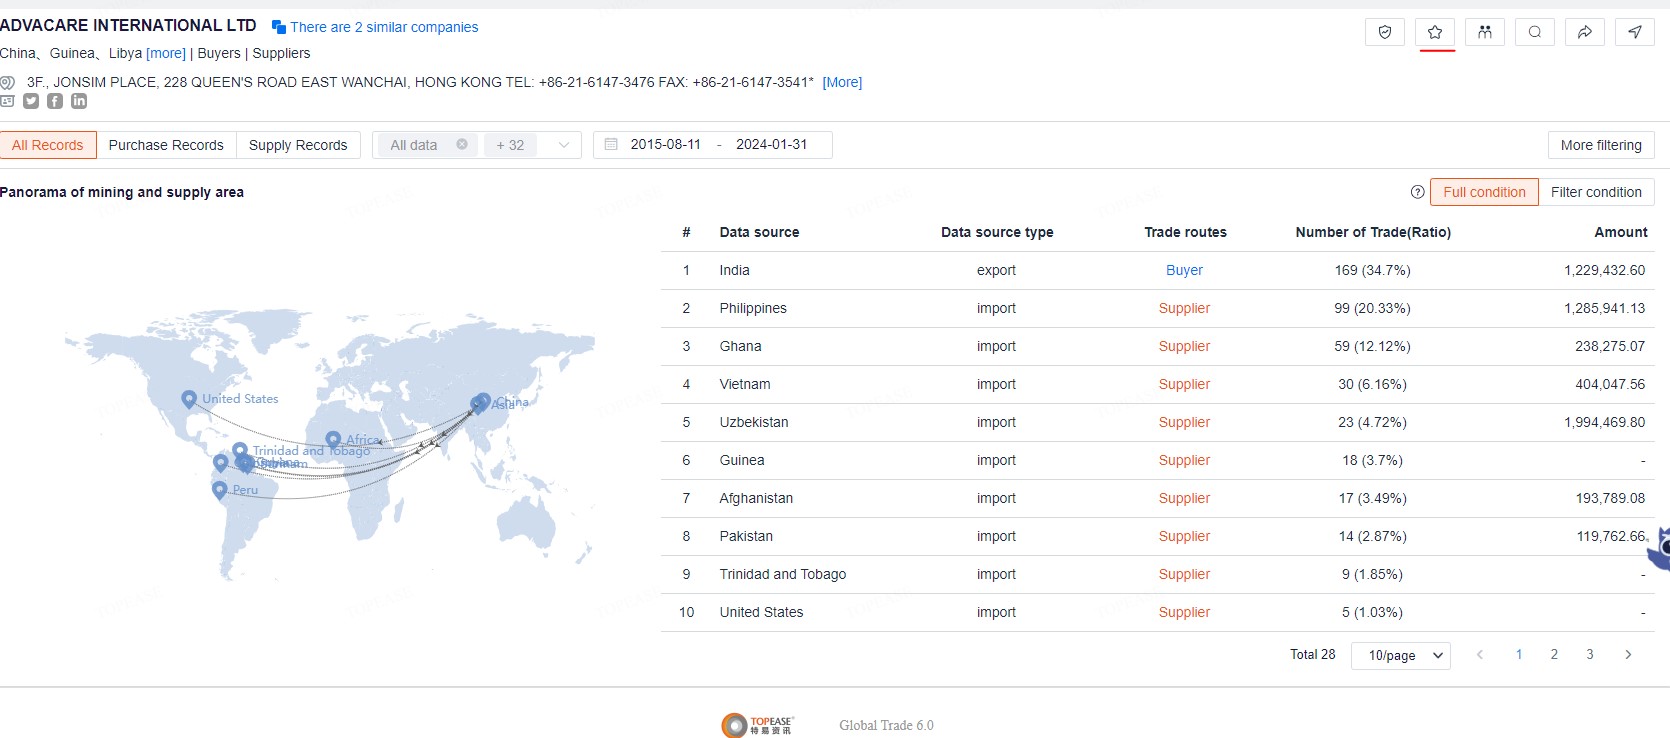
Task: Click the Data source column header
Action: pos(759,232)
